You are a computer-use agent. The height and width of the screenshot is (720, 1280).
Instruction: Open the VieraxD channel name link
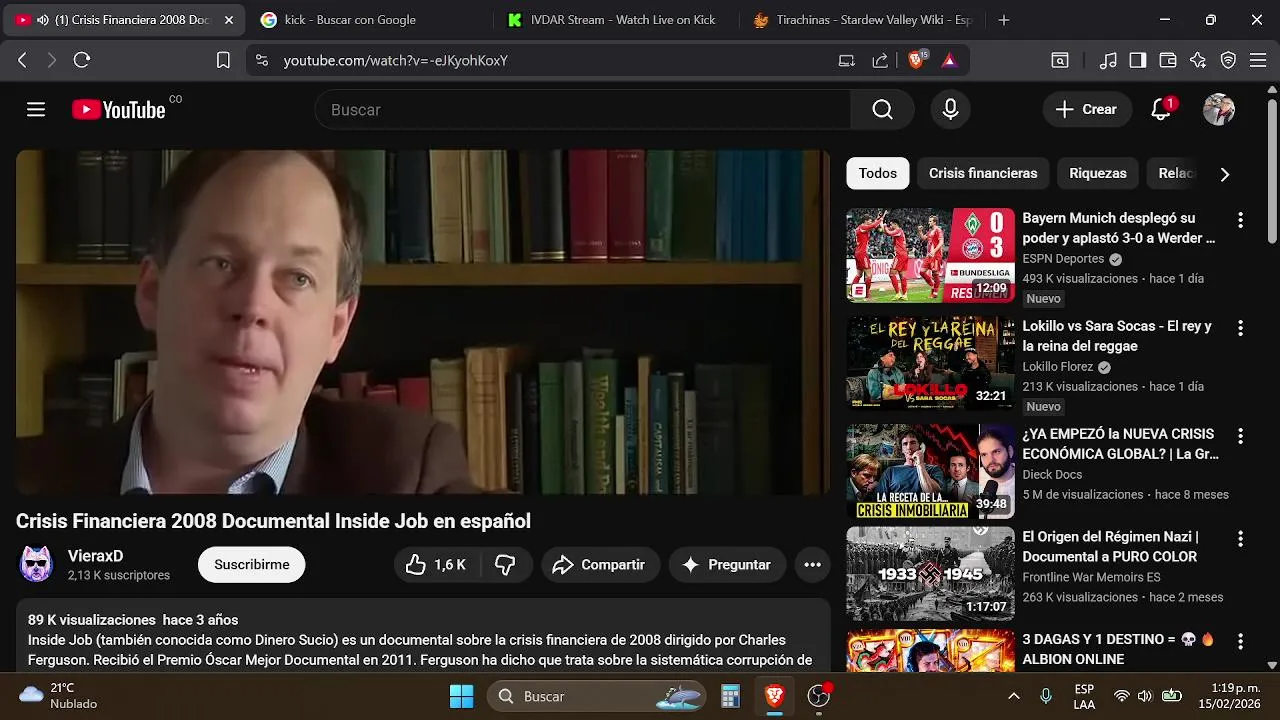(x=96, y=556)
